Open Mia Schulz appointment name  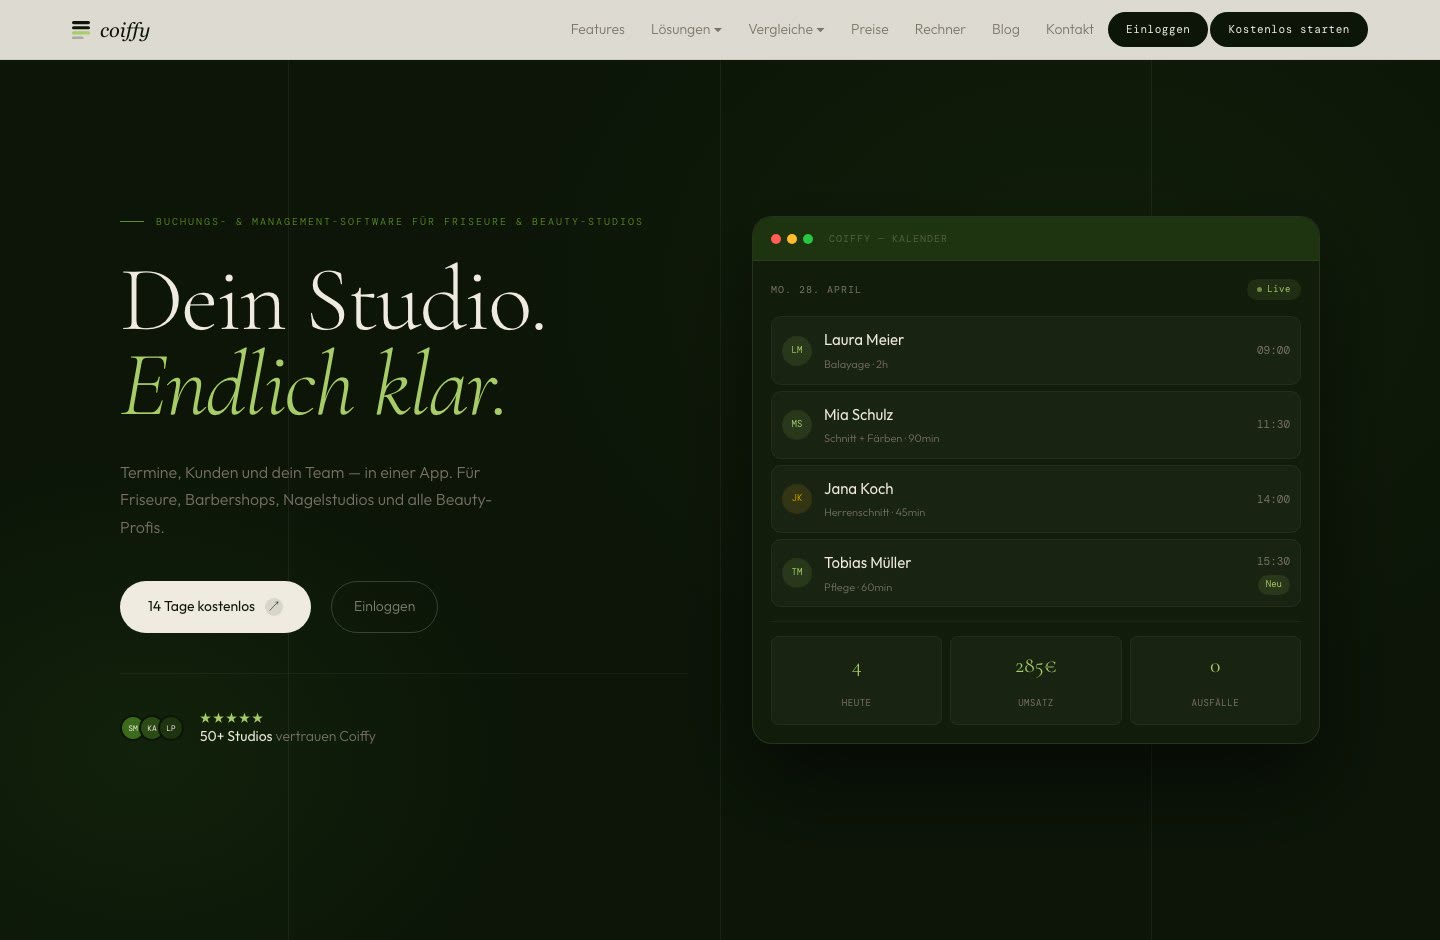(x=858, y=415)
